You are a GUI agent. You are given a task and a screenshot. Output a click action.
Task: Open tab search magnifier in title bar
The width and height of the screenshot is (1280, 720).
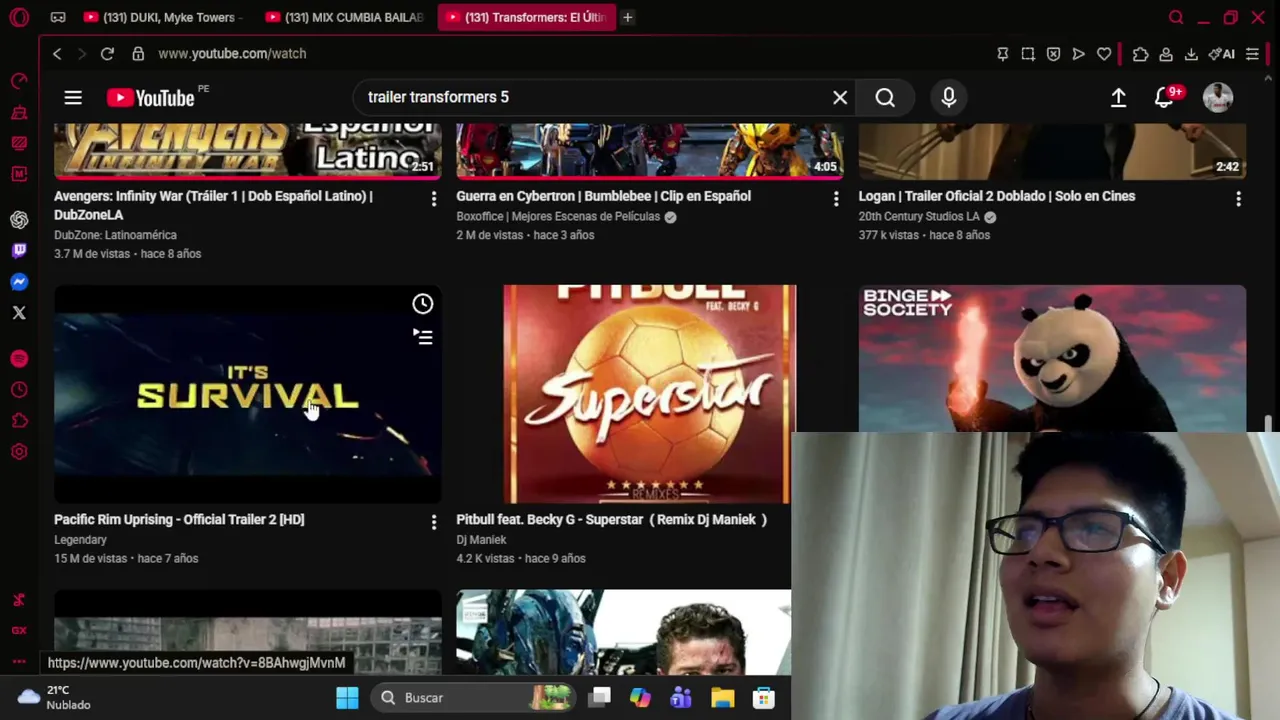coord(1176,17)
